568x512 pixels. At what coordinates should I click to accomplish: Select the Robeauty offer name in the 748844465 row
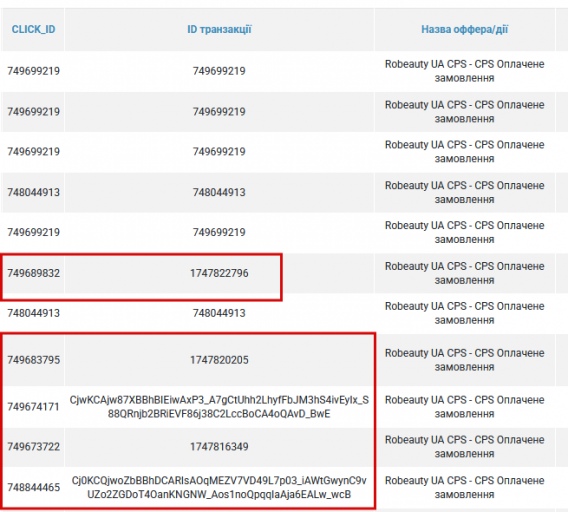tap(464, 487)
